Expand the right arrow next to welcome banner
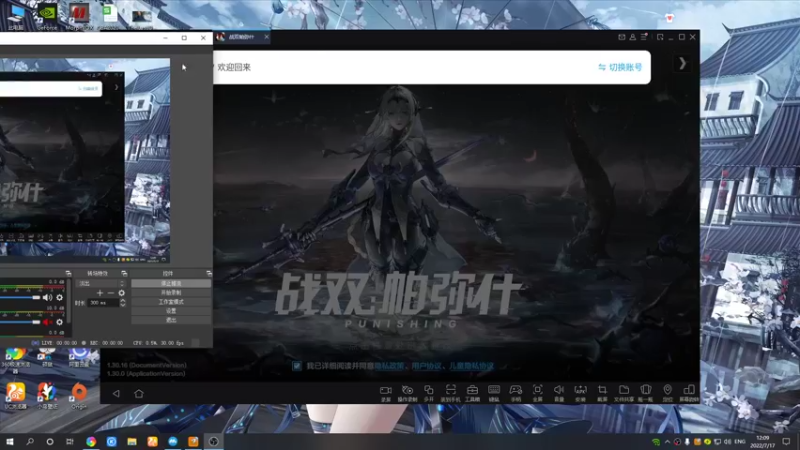The image size is (800, 450). [x=683, y=63]
